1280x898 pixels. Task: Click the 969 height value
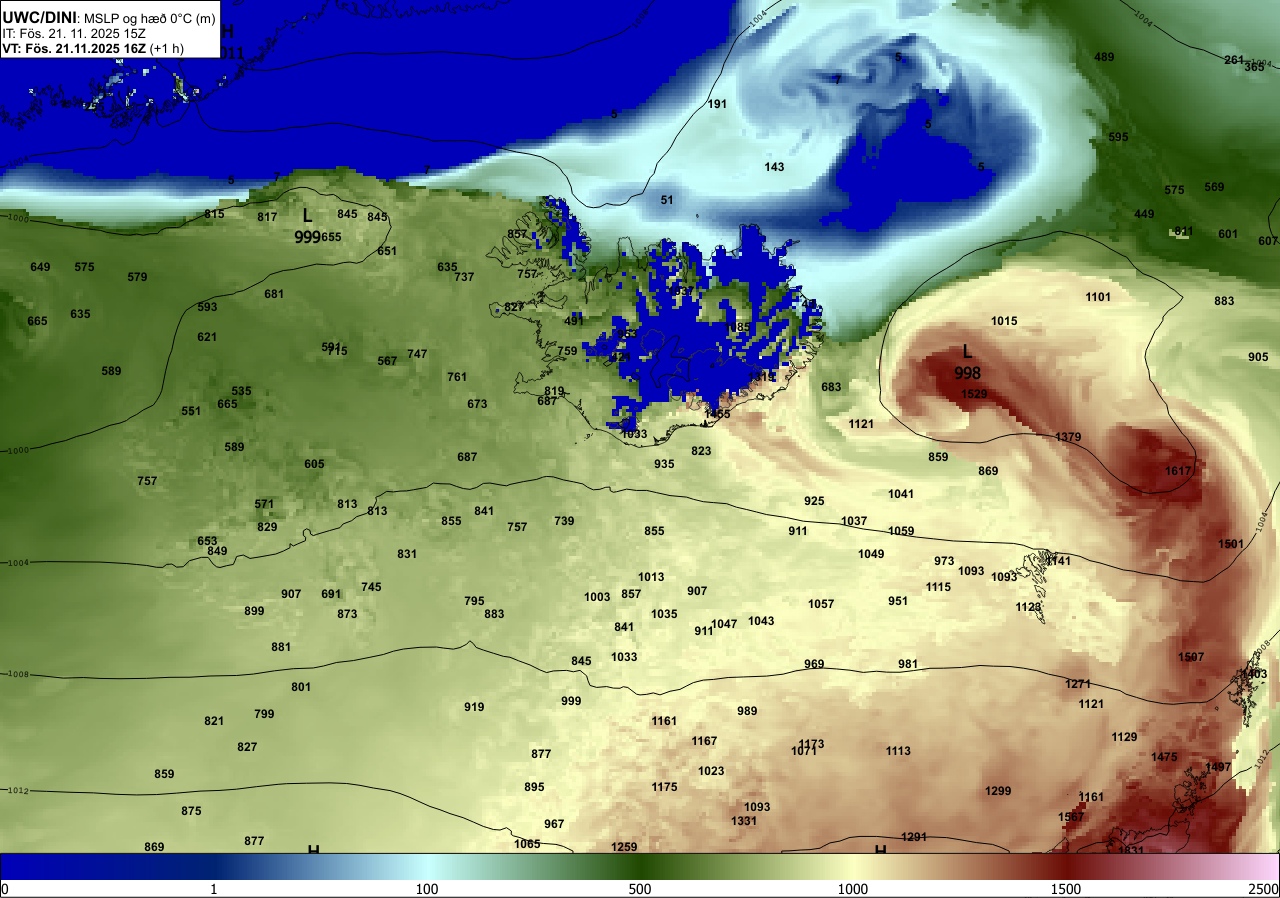(814, 664)
